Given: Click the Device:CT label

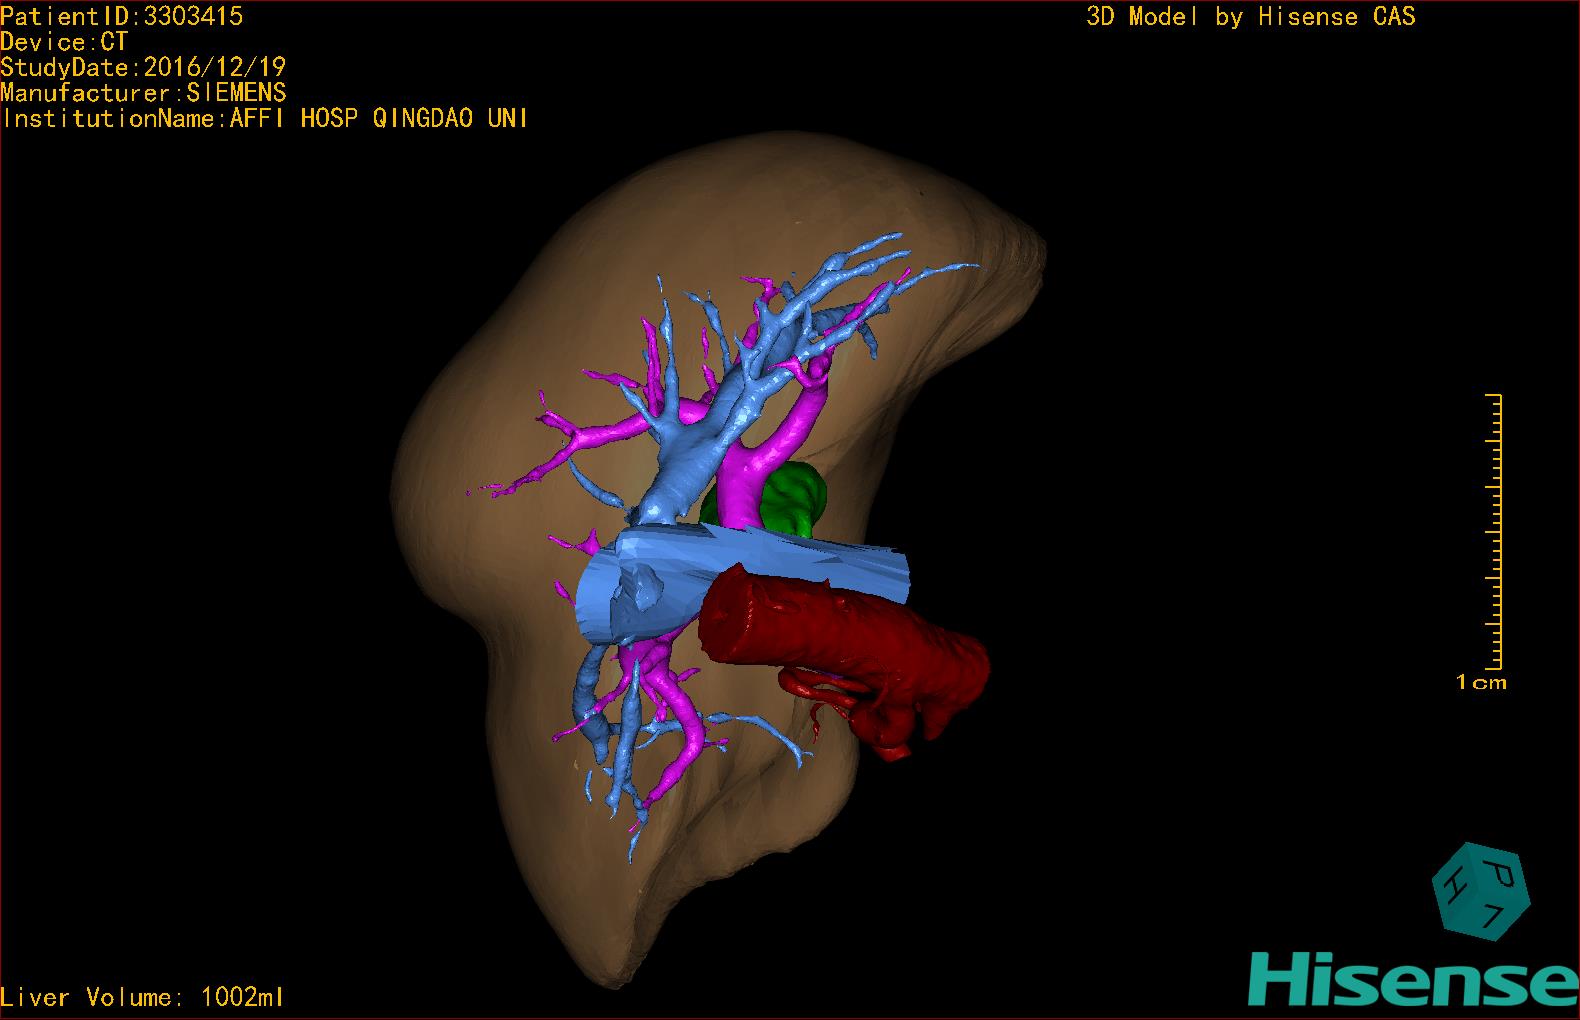Looking at the screenshot, I should pyautogui.click(x=64, y=42).
